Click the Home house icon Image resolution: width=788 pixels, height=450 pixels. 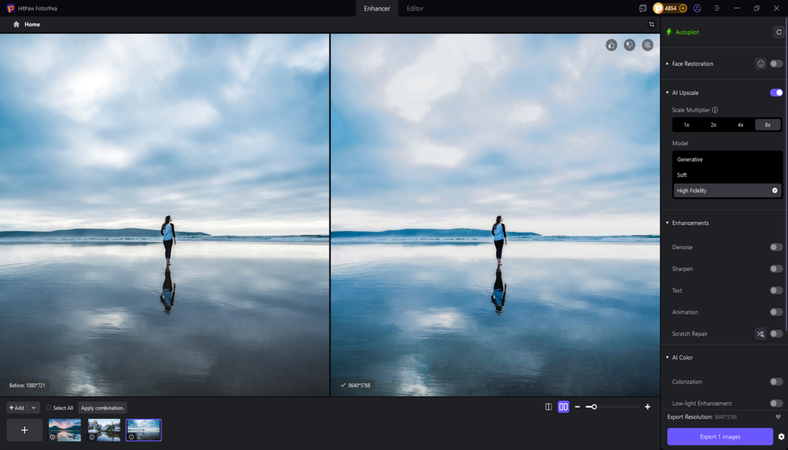[16, 24]
